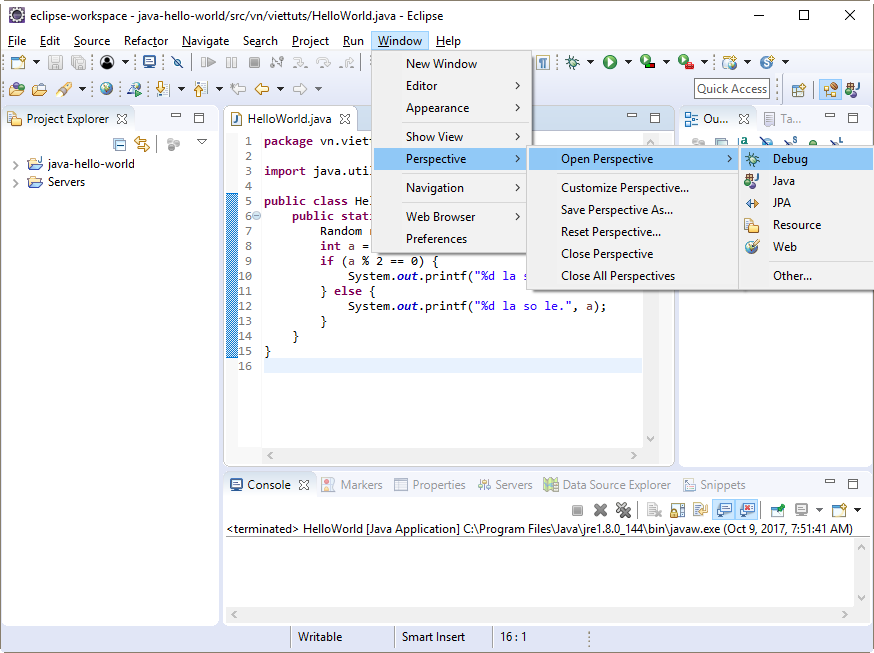Collapse the main method fold marker on line 6
Image resolution: width=874 pixels, height=653 pixels.
(x=256, y=216)
